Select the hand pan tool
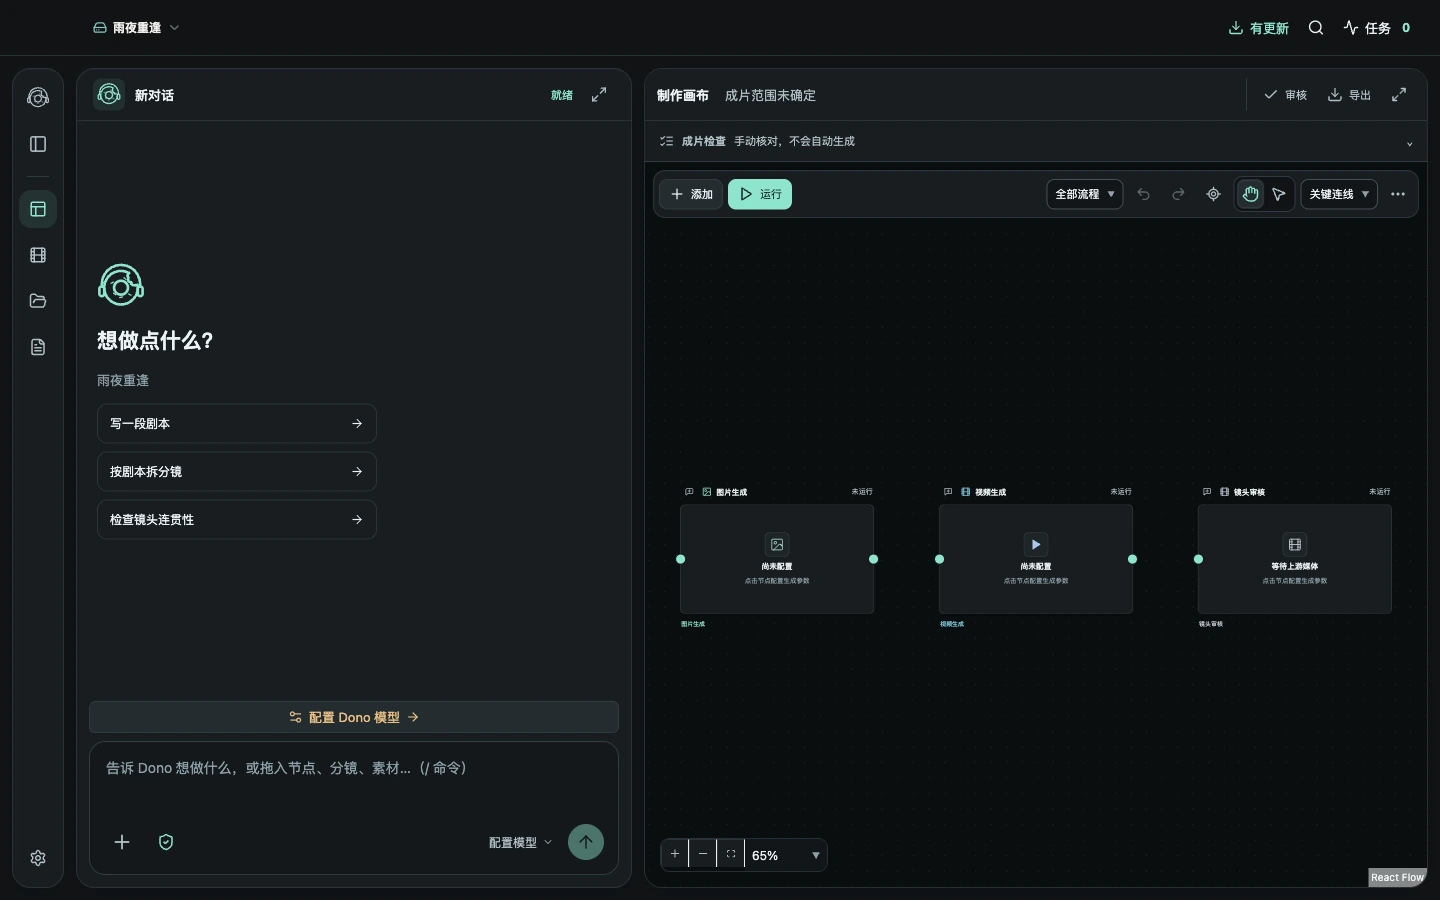Viewport: 1440px width, 900px height. pos(1250,194)
